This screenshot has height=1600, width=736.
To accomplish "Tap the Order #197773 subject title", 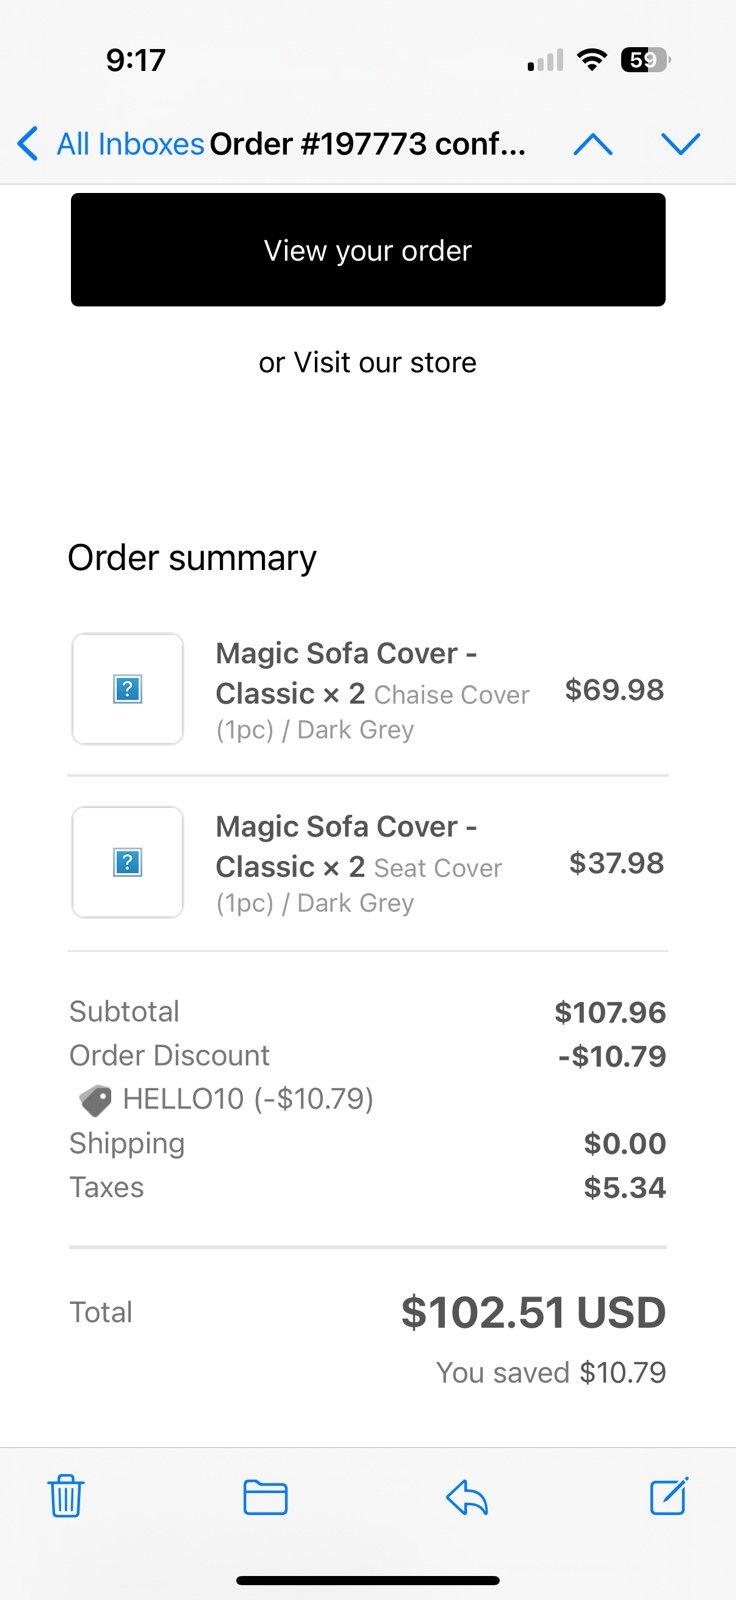I will 367,144.
